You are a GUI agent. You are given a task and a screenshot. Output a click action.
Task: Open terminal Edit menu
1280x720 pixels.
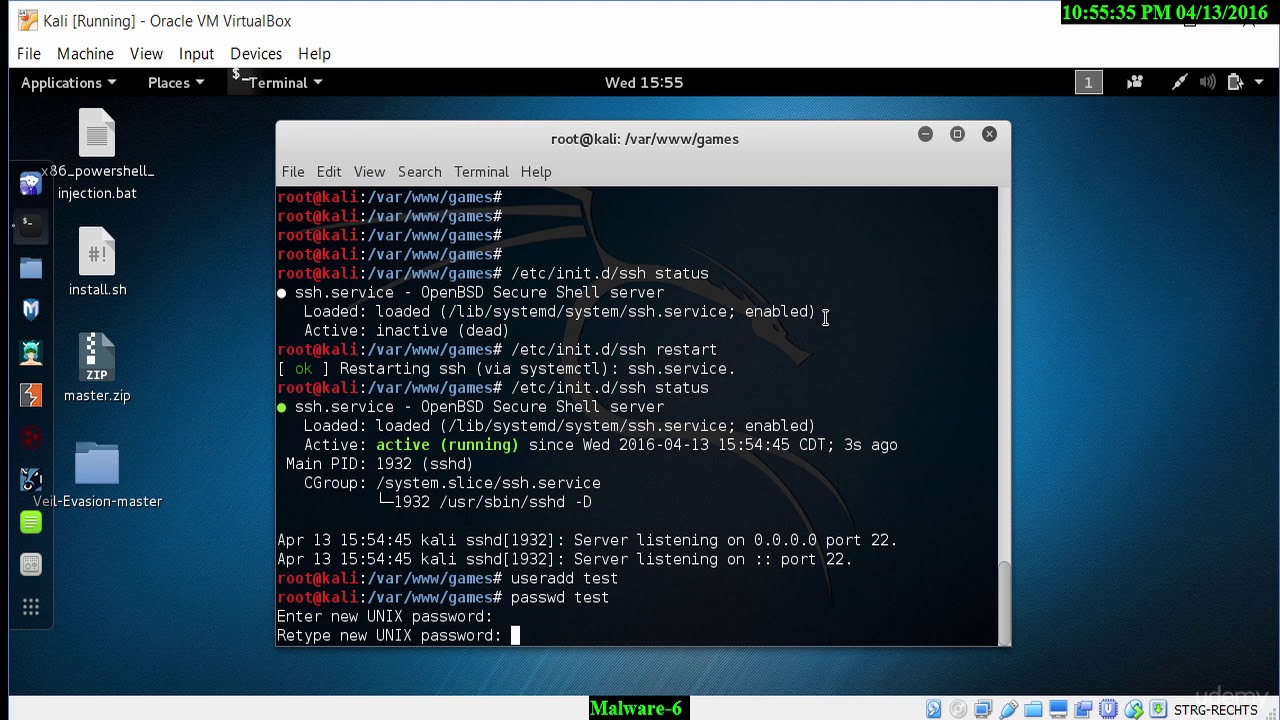[x=329, y=172]
